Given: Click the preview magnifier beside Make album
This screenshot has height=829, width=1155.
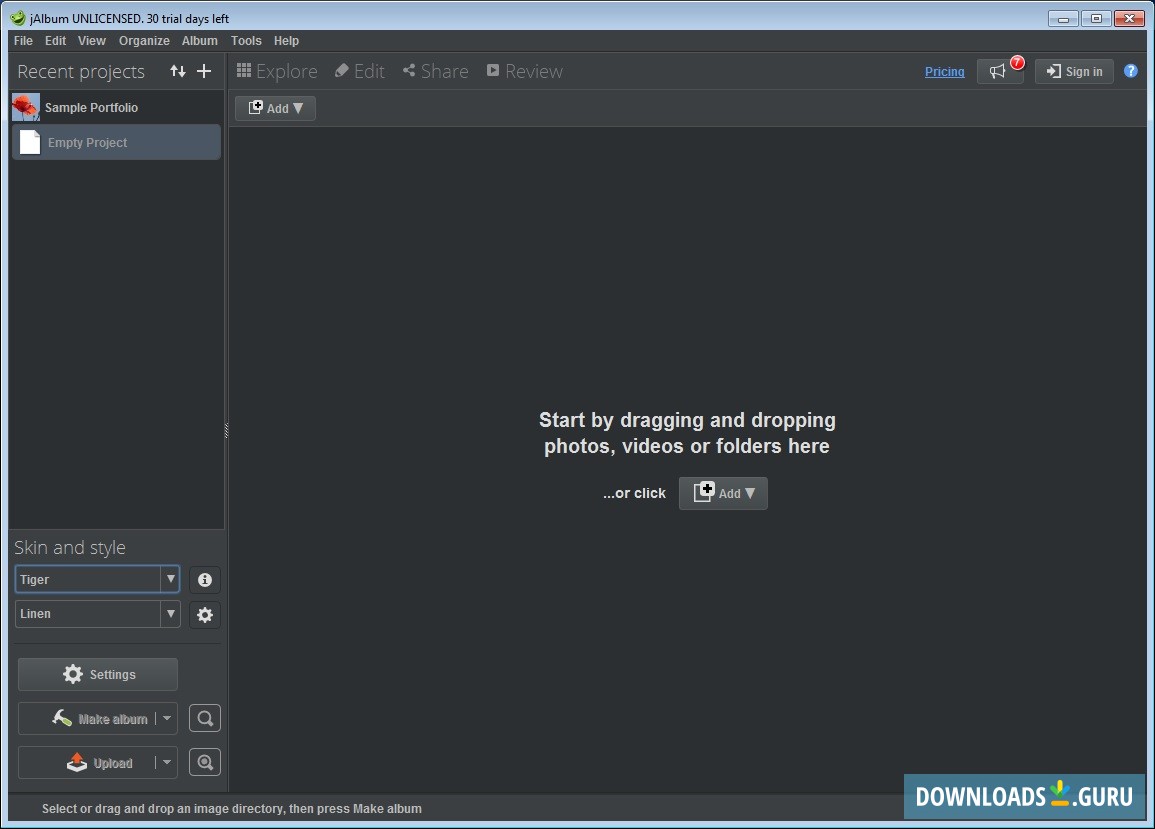Looking at the screenshot, I should [205, 718].
